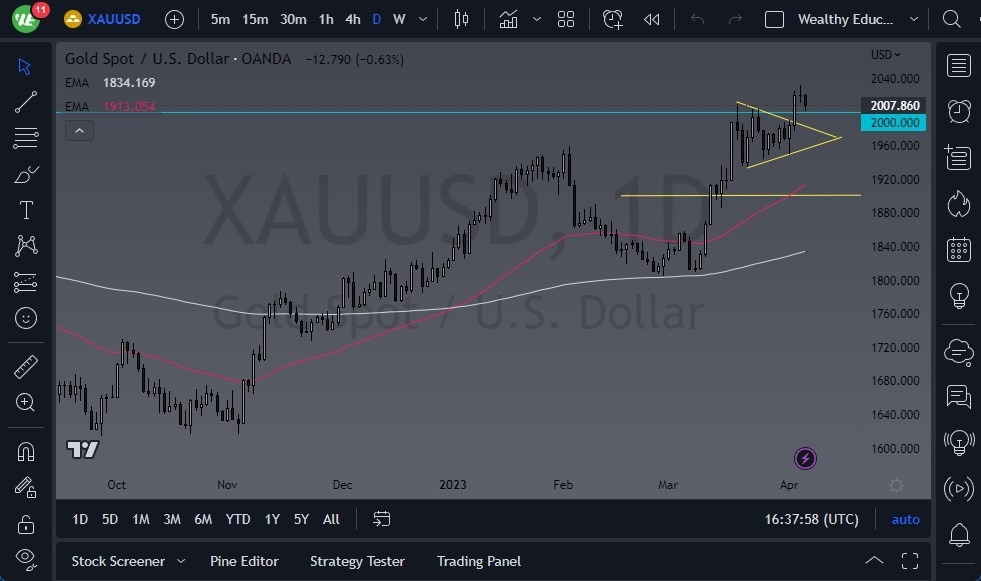Select the YTD date range

238,519
